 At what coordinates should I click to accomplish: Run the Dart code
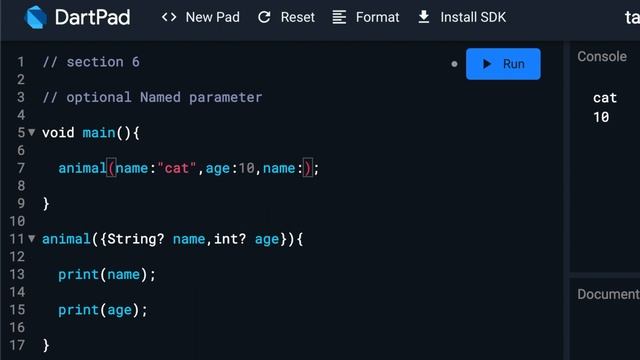(x=503, y=64)
